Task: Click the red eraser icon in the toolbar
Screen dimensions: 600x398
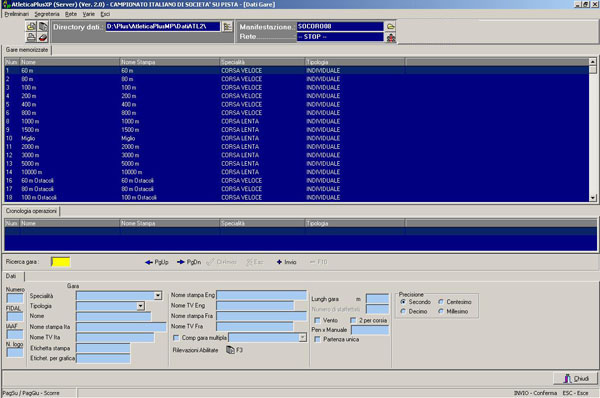Action: coord(42,37)
